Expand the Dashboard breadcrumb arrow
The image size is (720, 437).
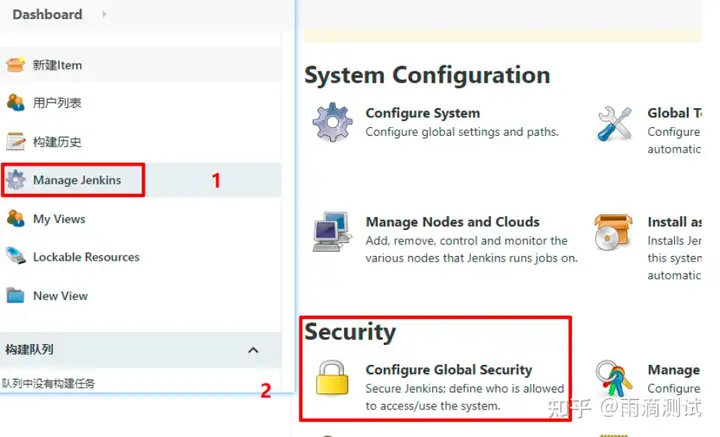(x=104, y=14)
